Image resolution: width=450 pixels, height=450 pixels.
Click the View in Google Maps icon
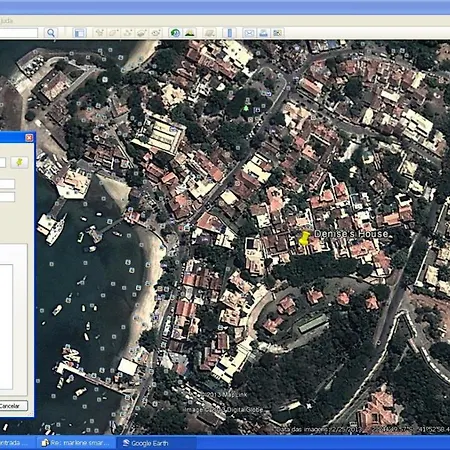(x=277, y=33)
